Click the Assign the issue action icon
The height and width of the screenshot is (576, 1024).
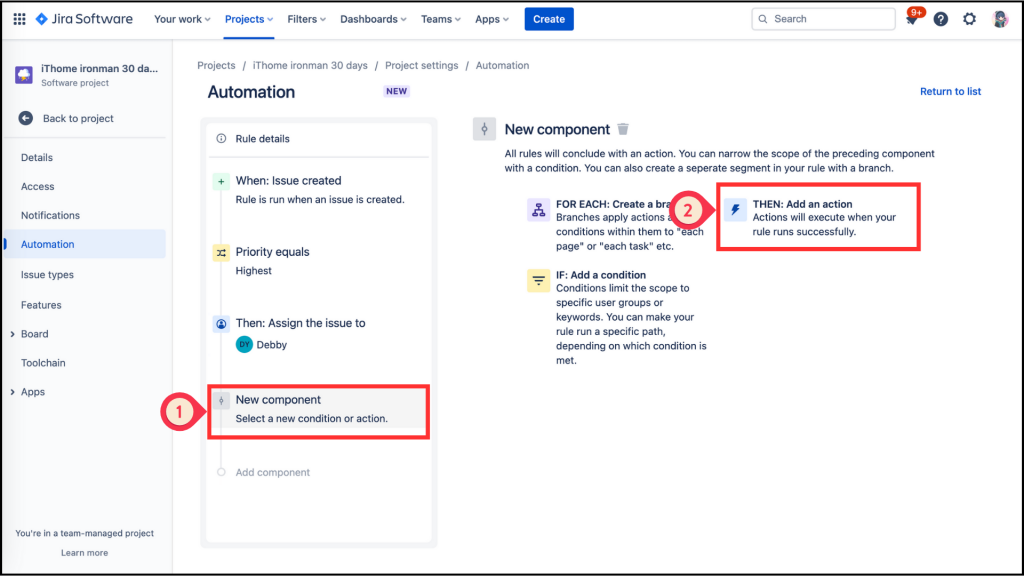click(x=221, y=324)
